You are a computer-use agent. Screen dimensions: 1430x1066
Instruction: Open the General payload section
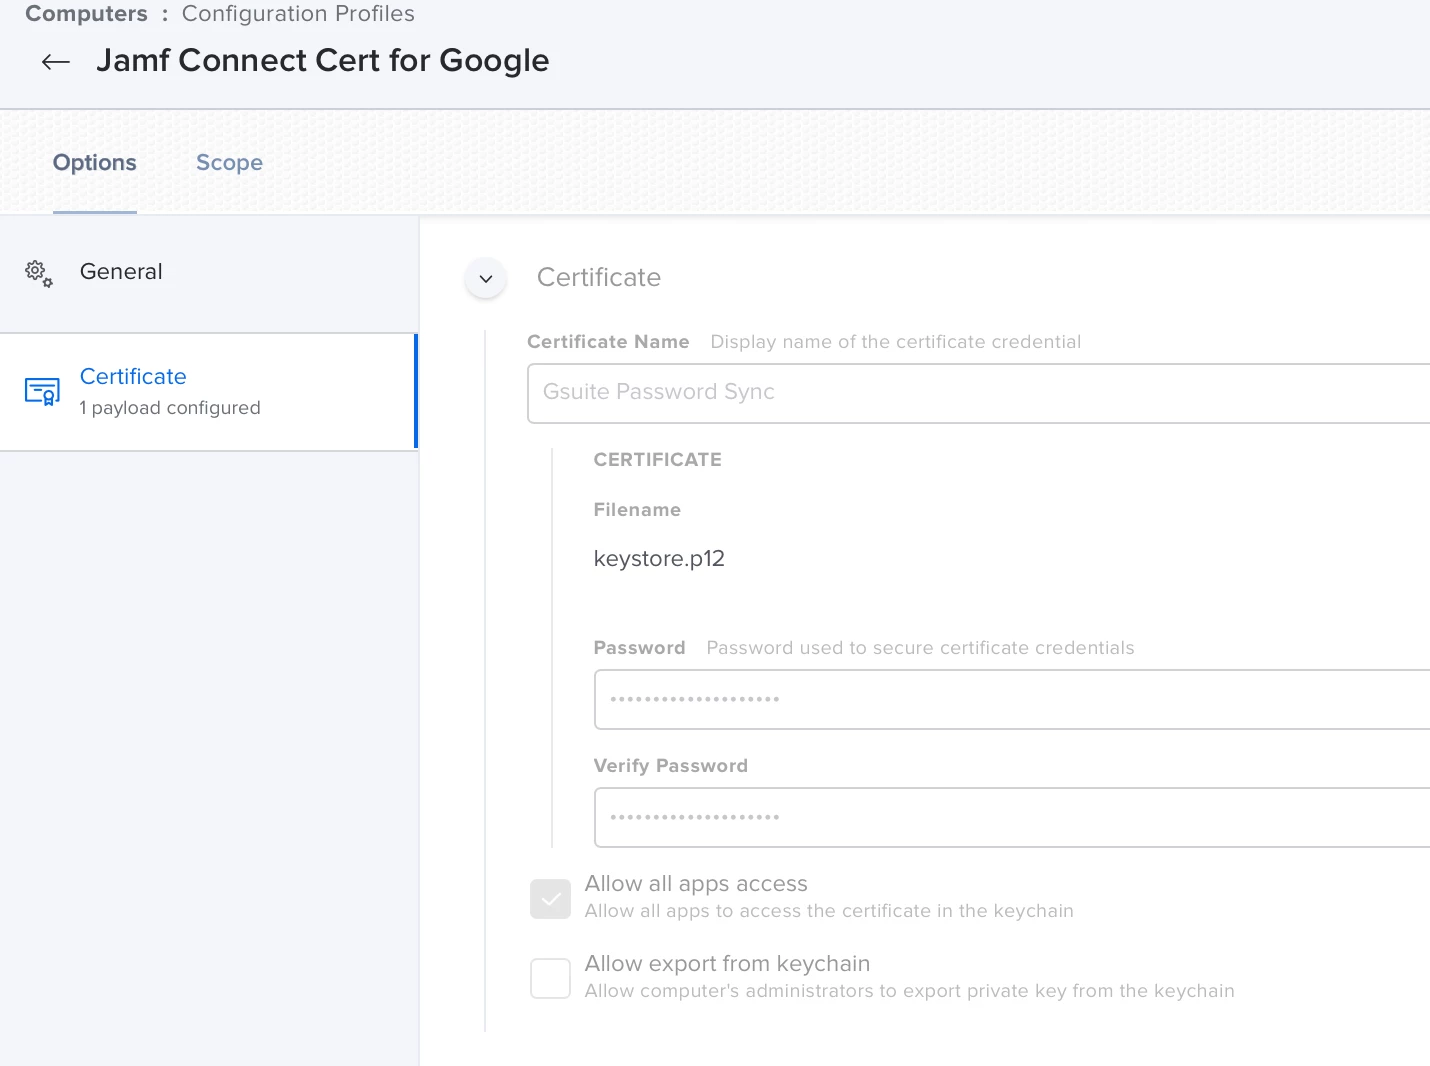(x=209, y=273)
